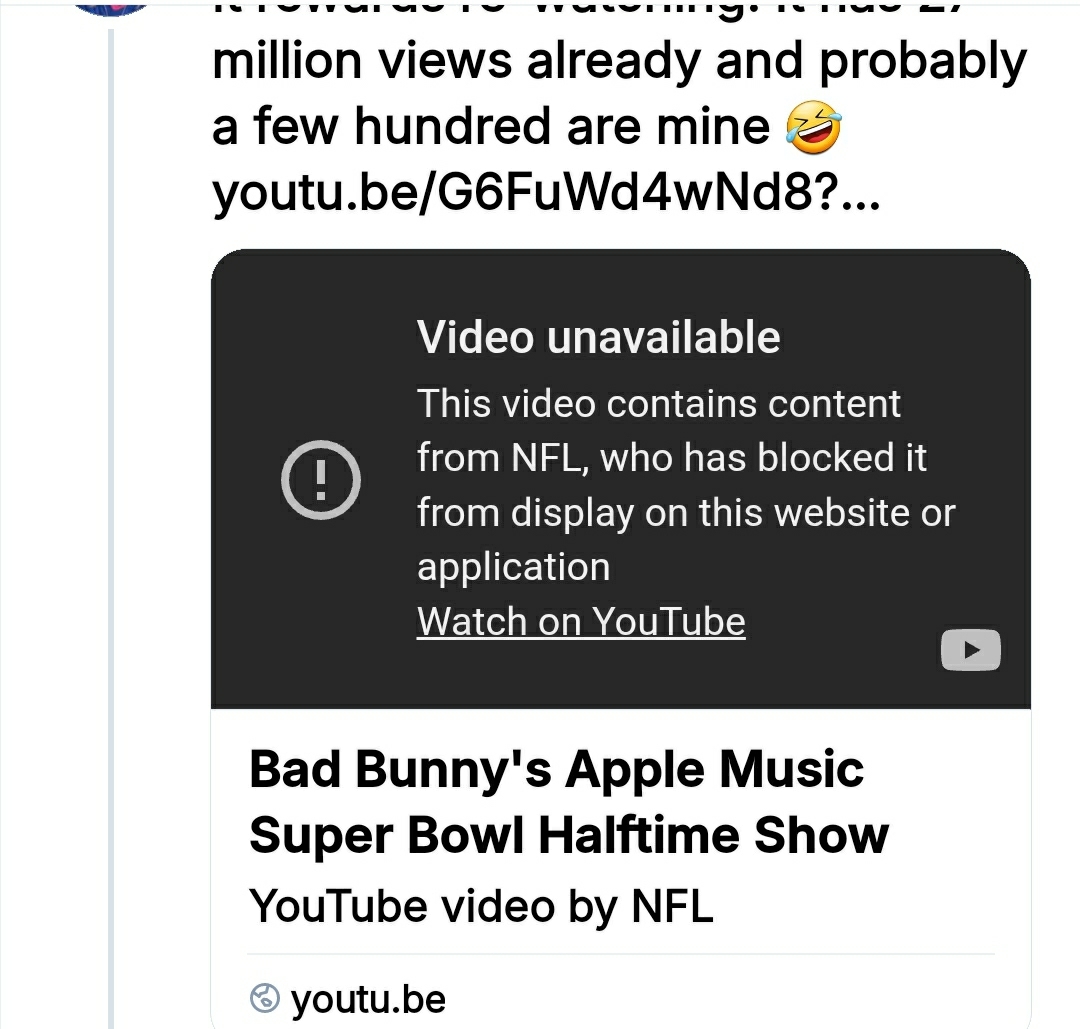The width and height of the screenshot is (1080, 1029).
Task: Click "Super Bowl Halftime Show" title line
Action: (x=568, y=836)
